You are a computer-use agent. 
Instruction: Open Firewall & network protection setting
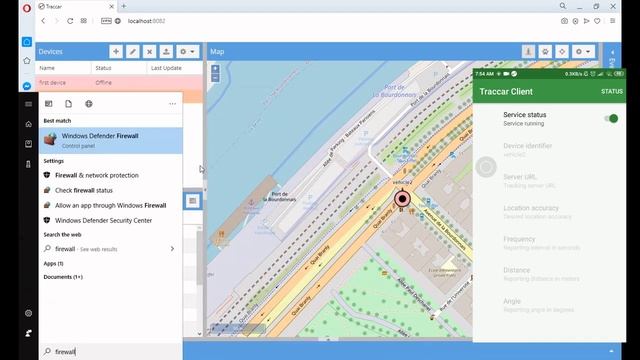pos(97,175)
